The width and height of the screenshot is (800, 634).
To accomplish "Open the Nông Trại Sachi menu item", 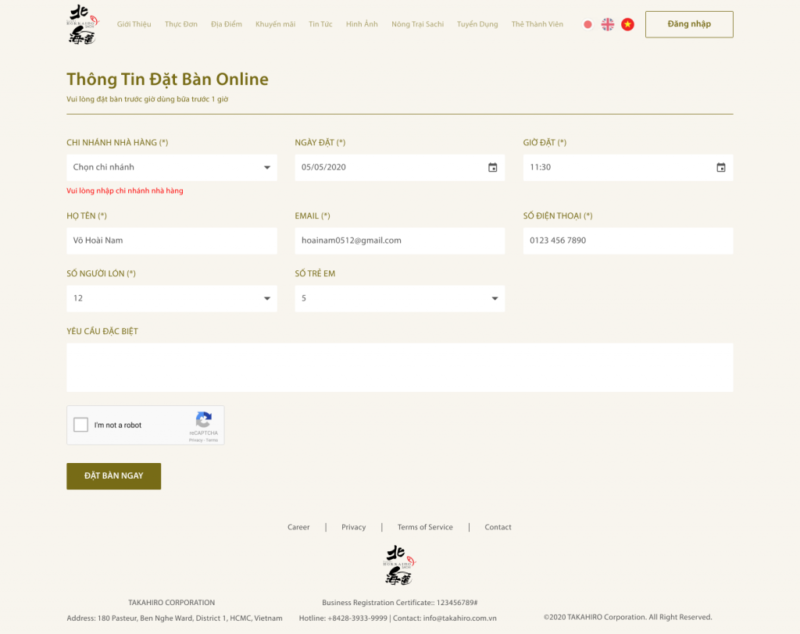I will 417,24.
